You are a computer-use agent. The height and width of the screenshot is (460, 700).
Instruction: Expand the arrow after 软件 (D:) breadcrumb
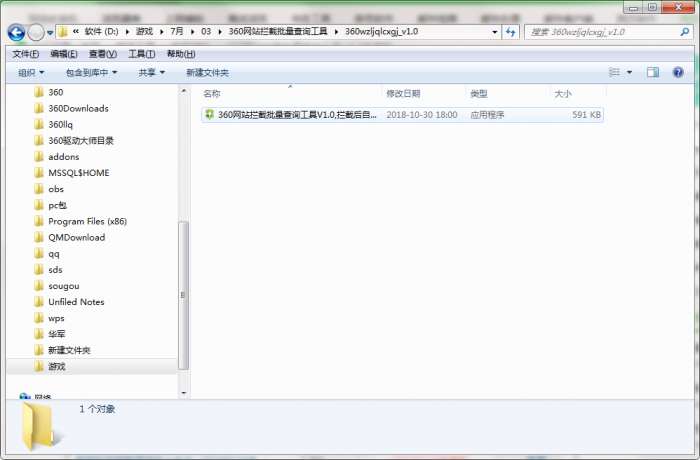127,32
